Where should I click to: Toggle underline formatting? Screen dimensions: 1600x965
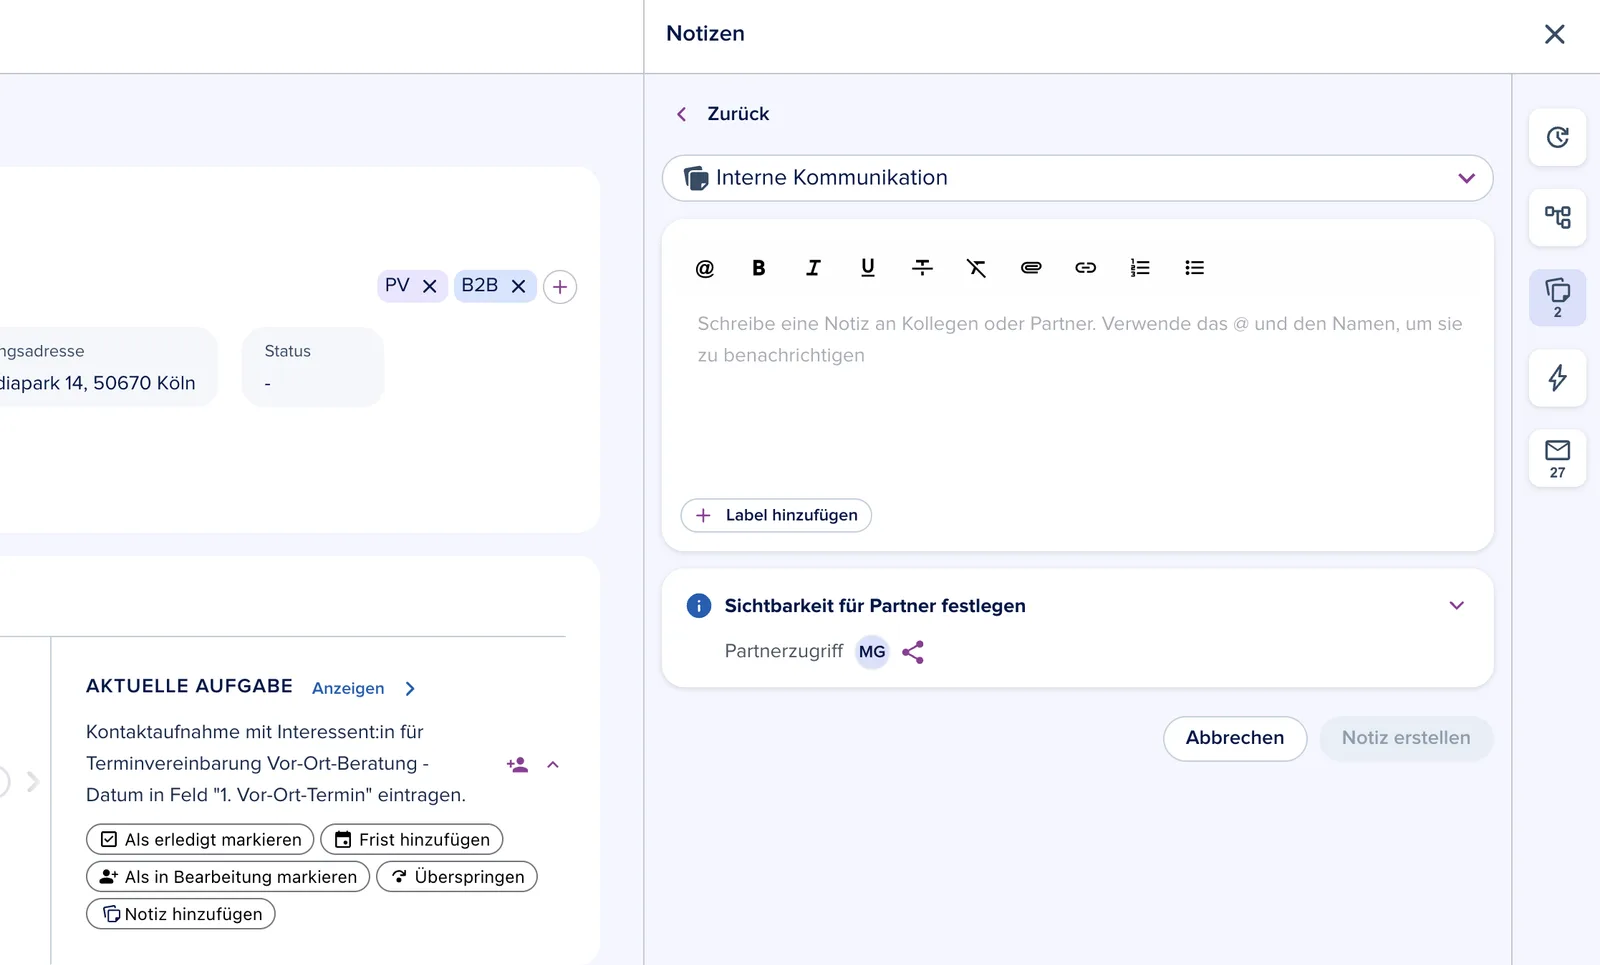(x=868, y=268)
